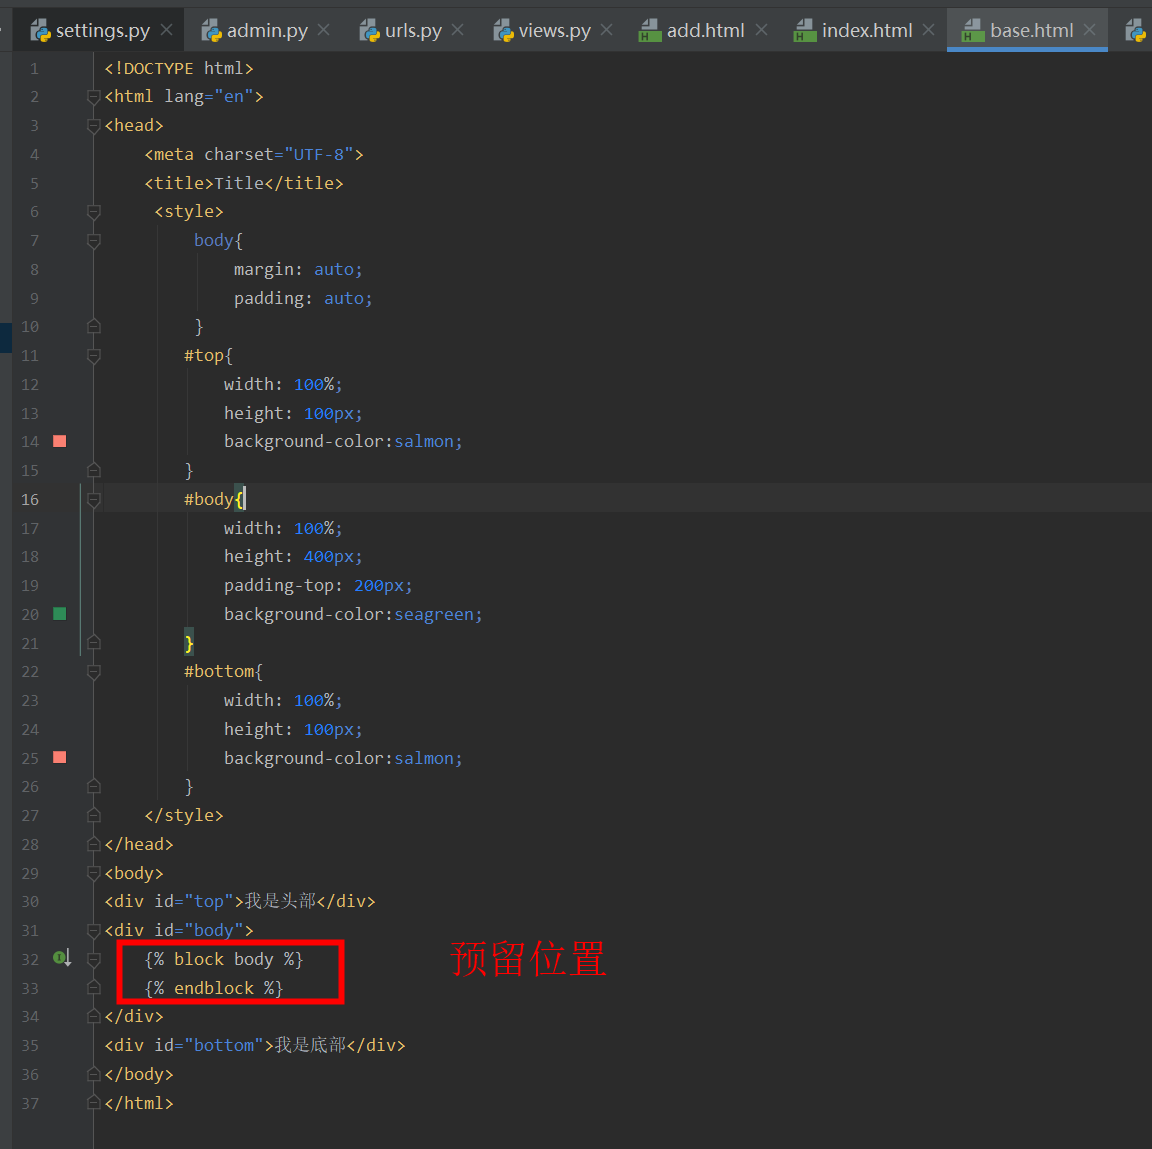Open the salmon color swatch on line 25
The height and width of the screenshot is (1149, 1152).
(60, 757)
